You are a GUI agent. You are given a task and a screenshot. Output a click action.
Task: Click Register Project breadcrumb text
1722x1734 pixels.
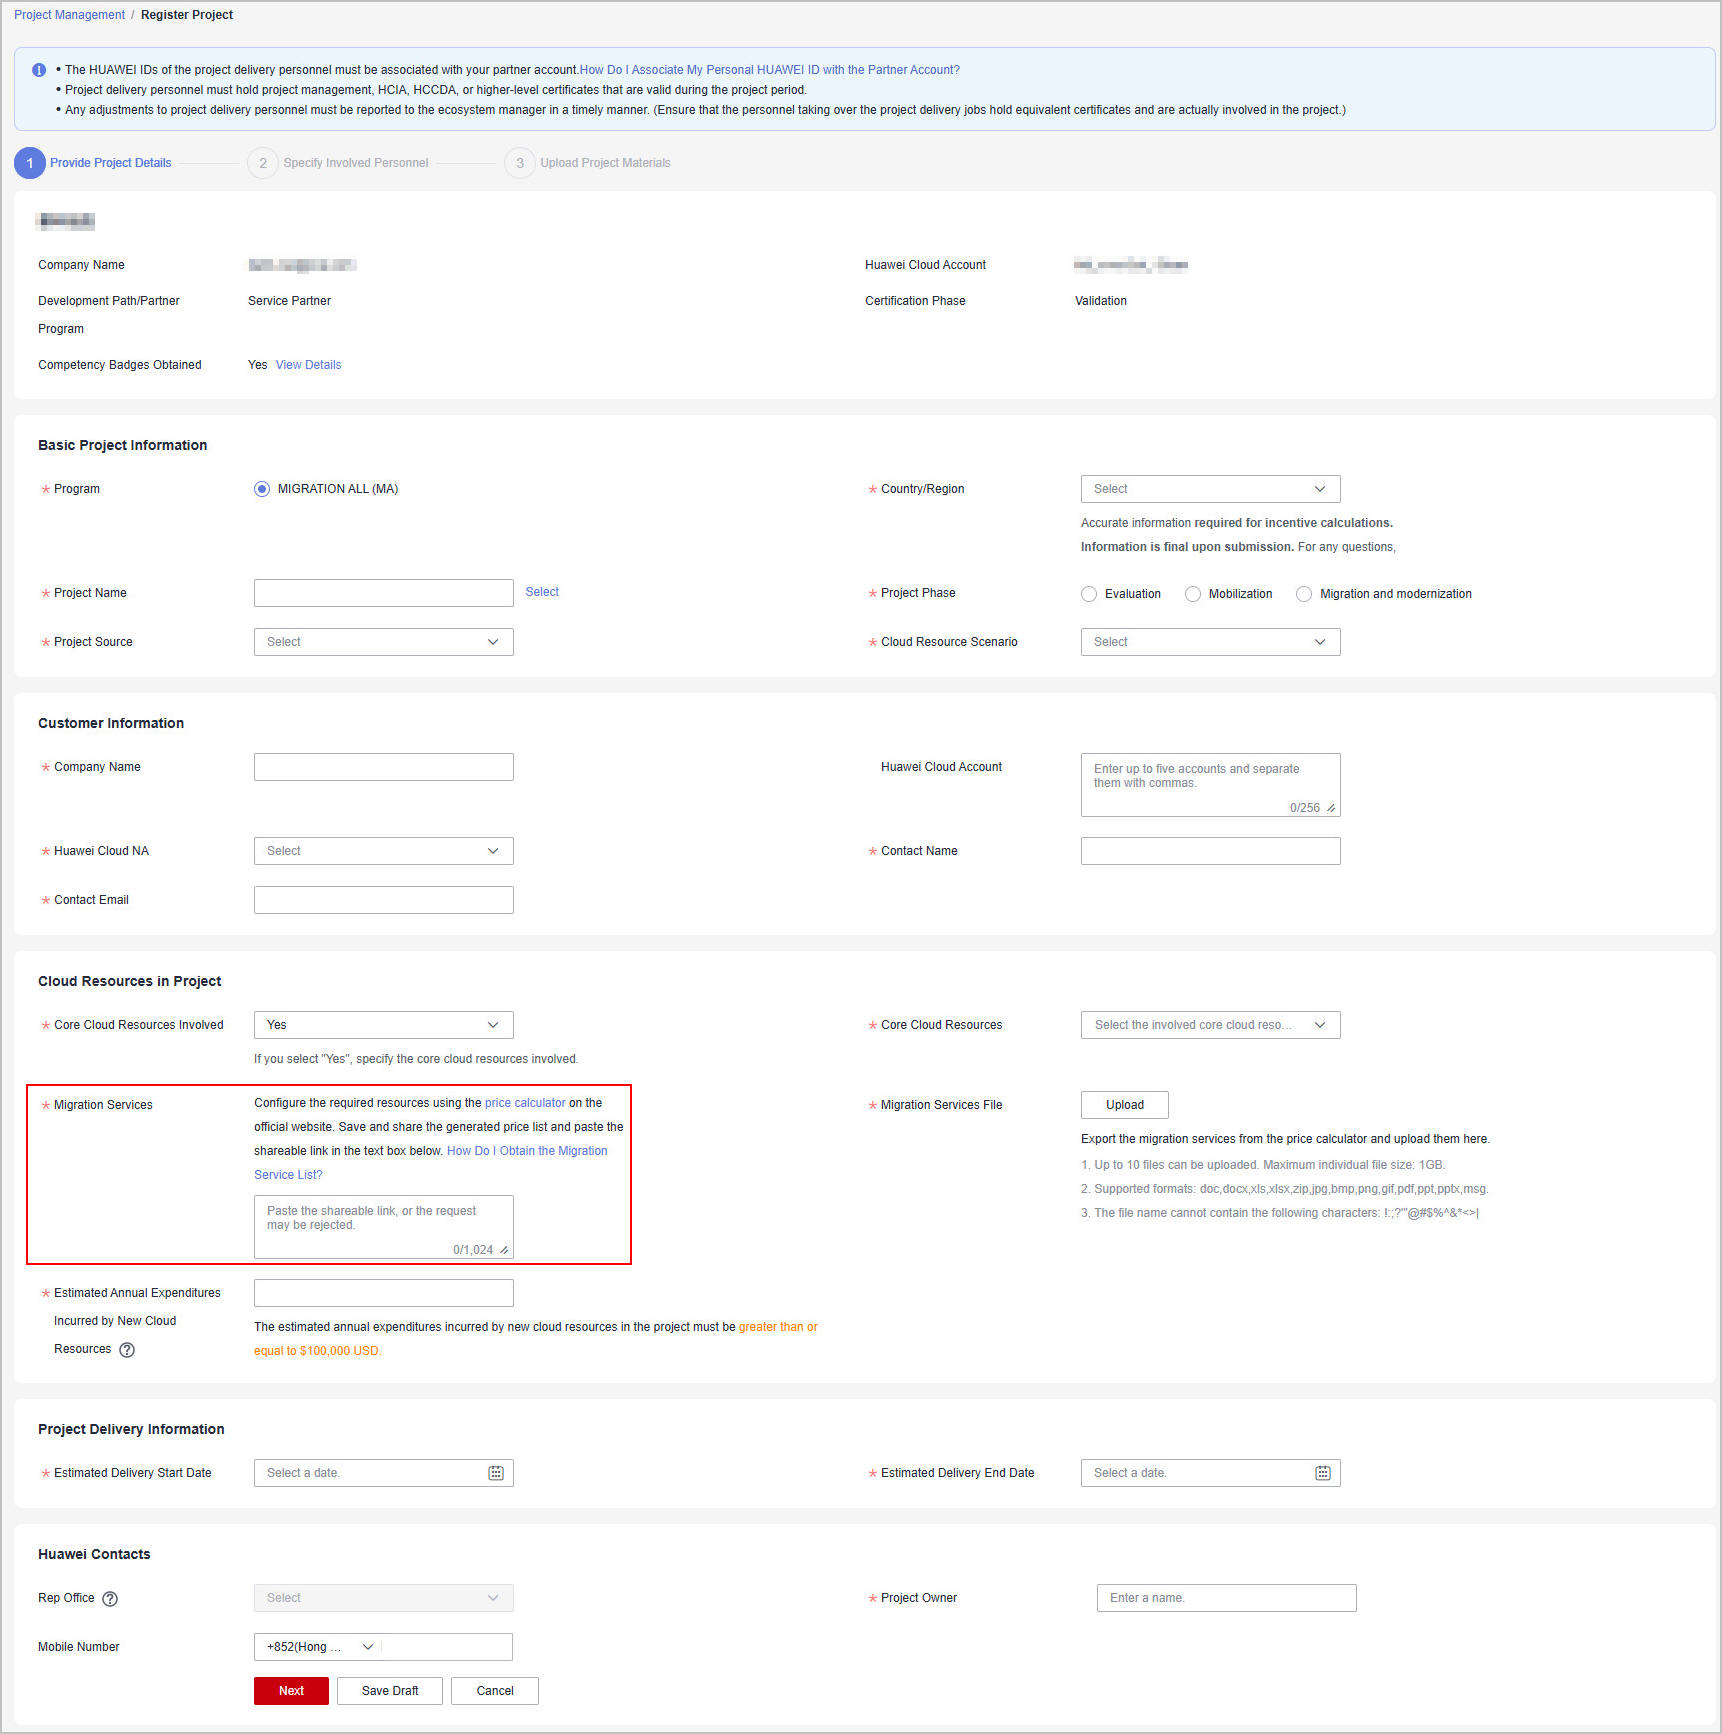(187, 15)
